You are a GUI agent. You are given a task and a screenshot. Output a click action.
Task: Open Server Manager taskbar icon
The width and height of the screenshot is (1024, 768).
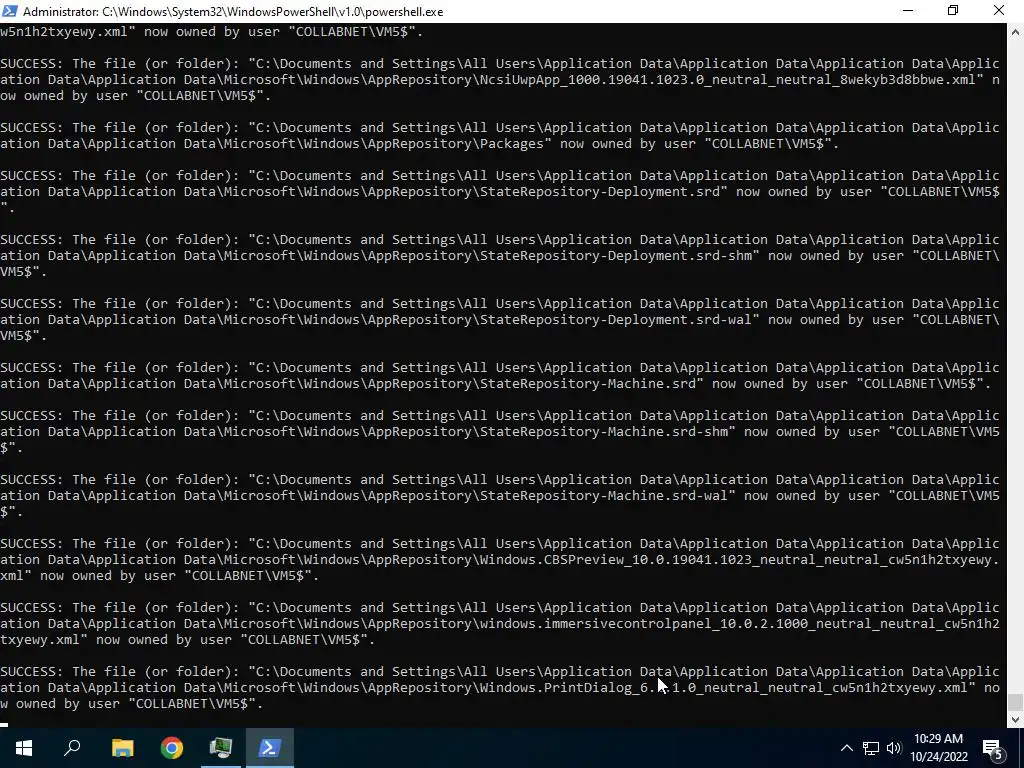click(x=221, y=748)
